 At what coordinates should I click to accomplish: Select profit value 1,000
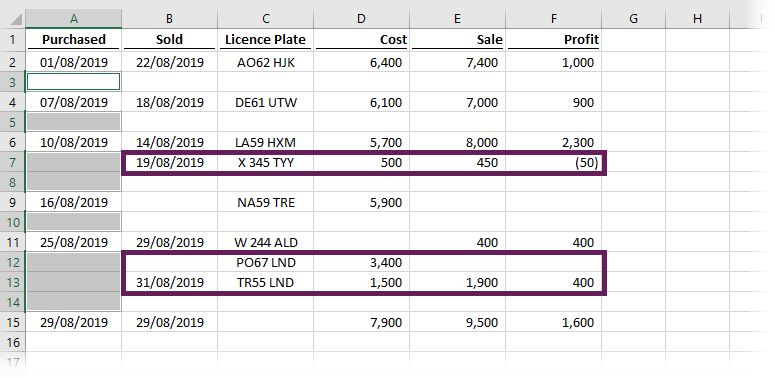click(554, 62)
